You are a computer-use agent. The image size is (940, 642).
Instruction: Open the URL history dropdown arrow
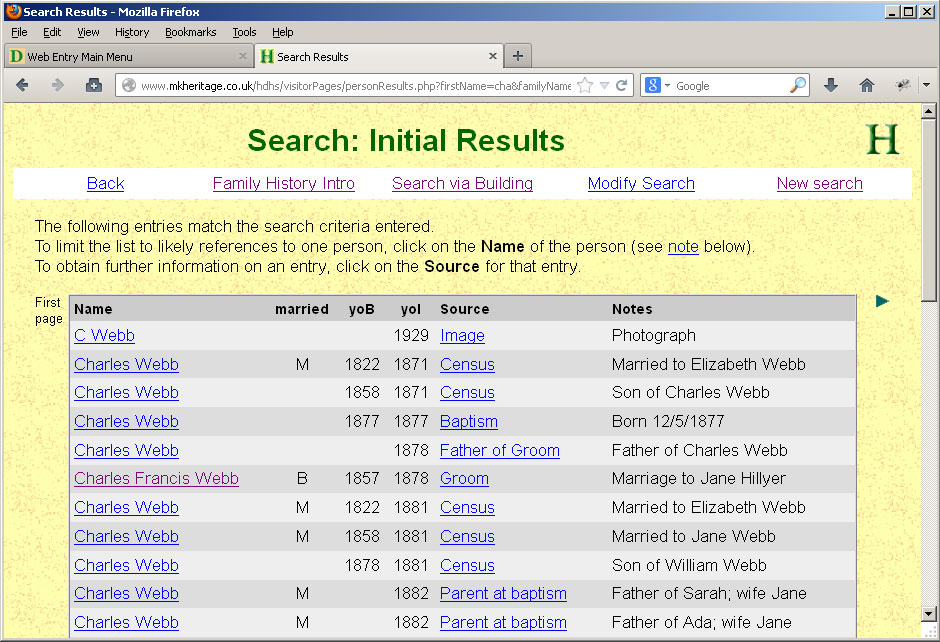click(x=604, y=86)
